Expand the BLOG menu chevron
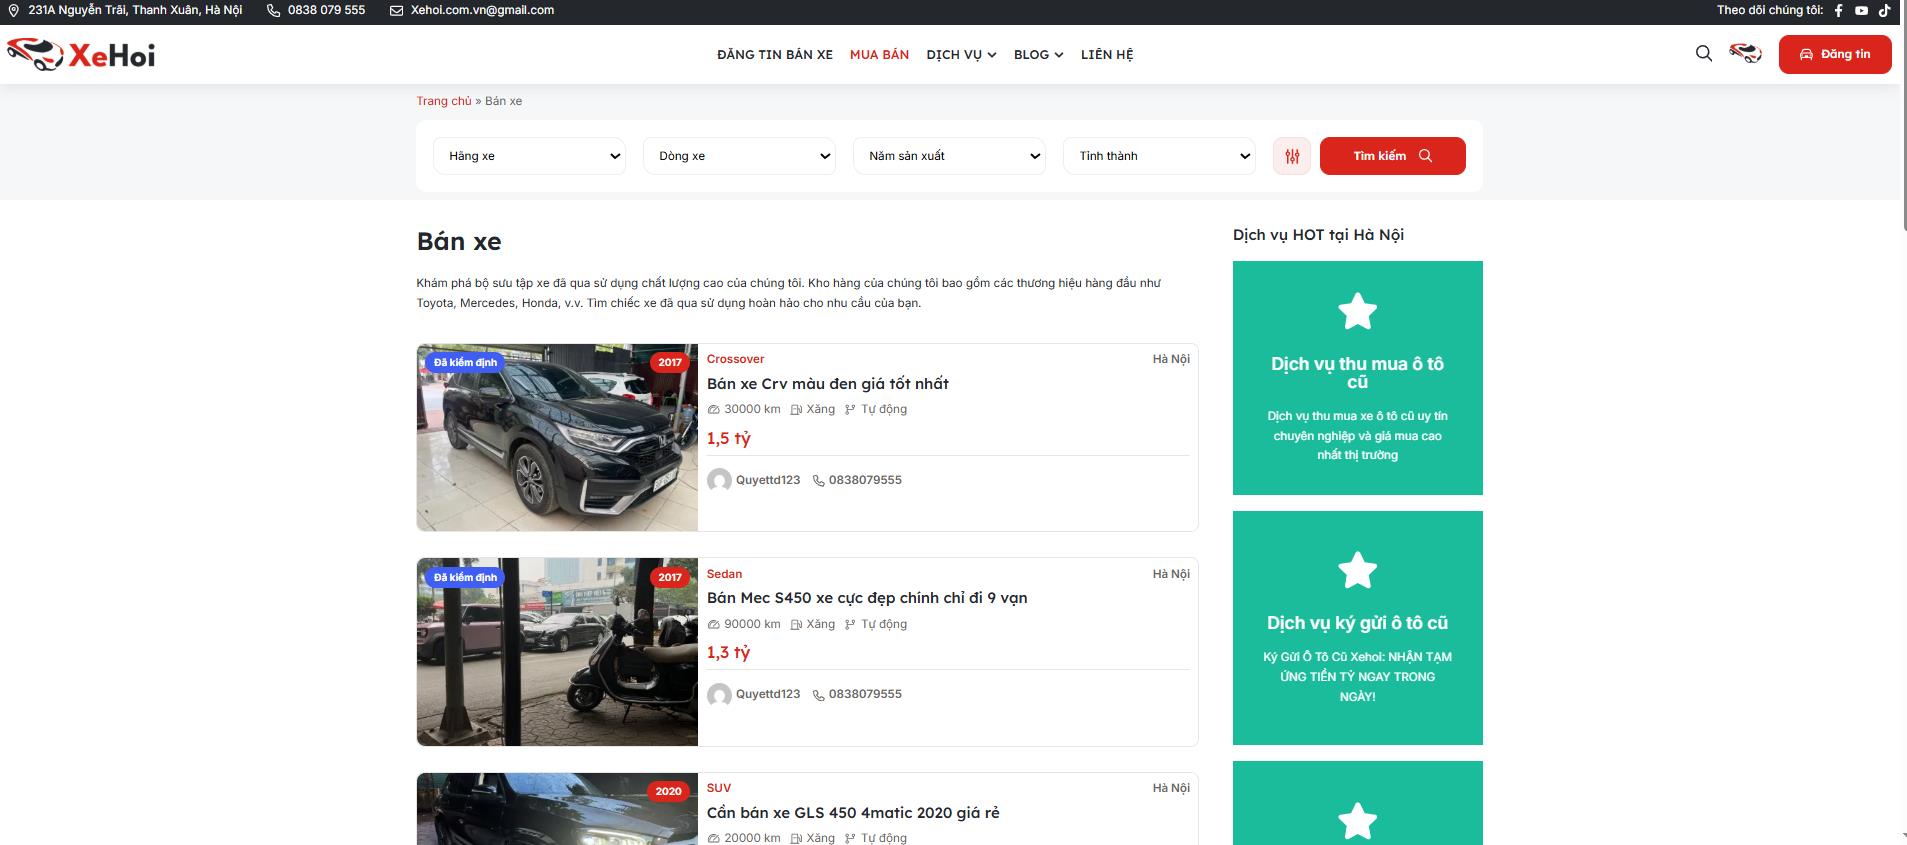This screenshot has width=1907, height=845. click(1059, 55)
